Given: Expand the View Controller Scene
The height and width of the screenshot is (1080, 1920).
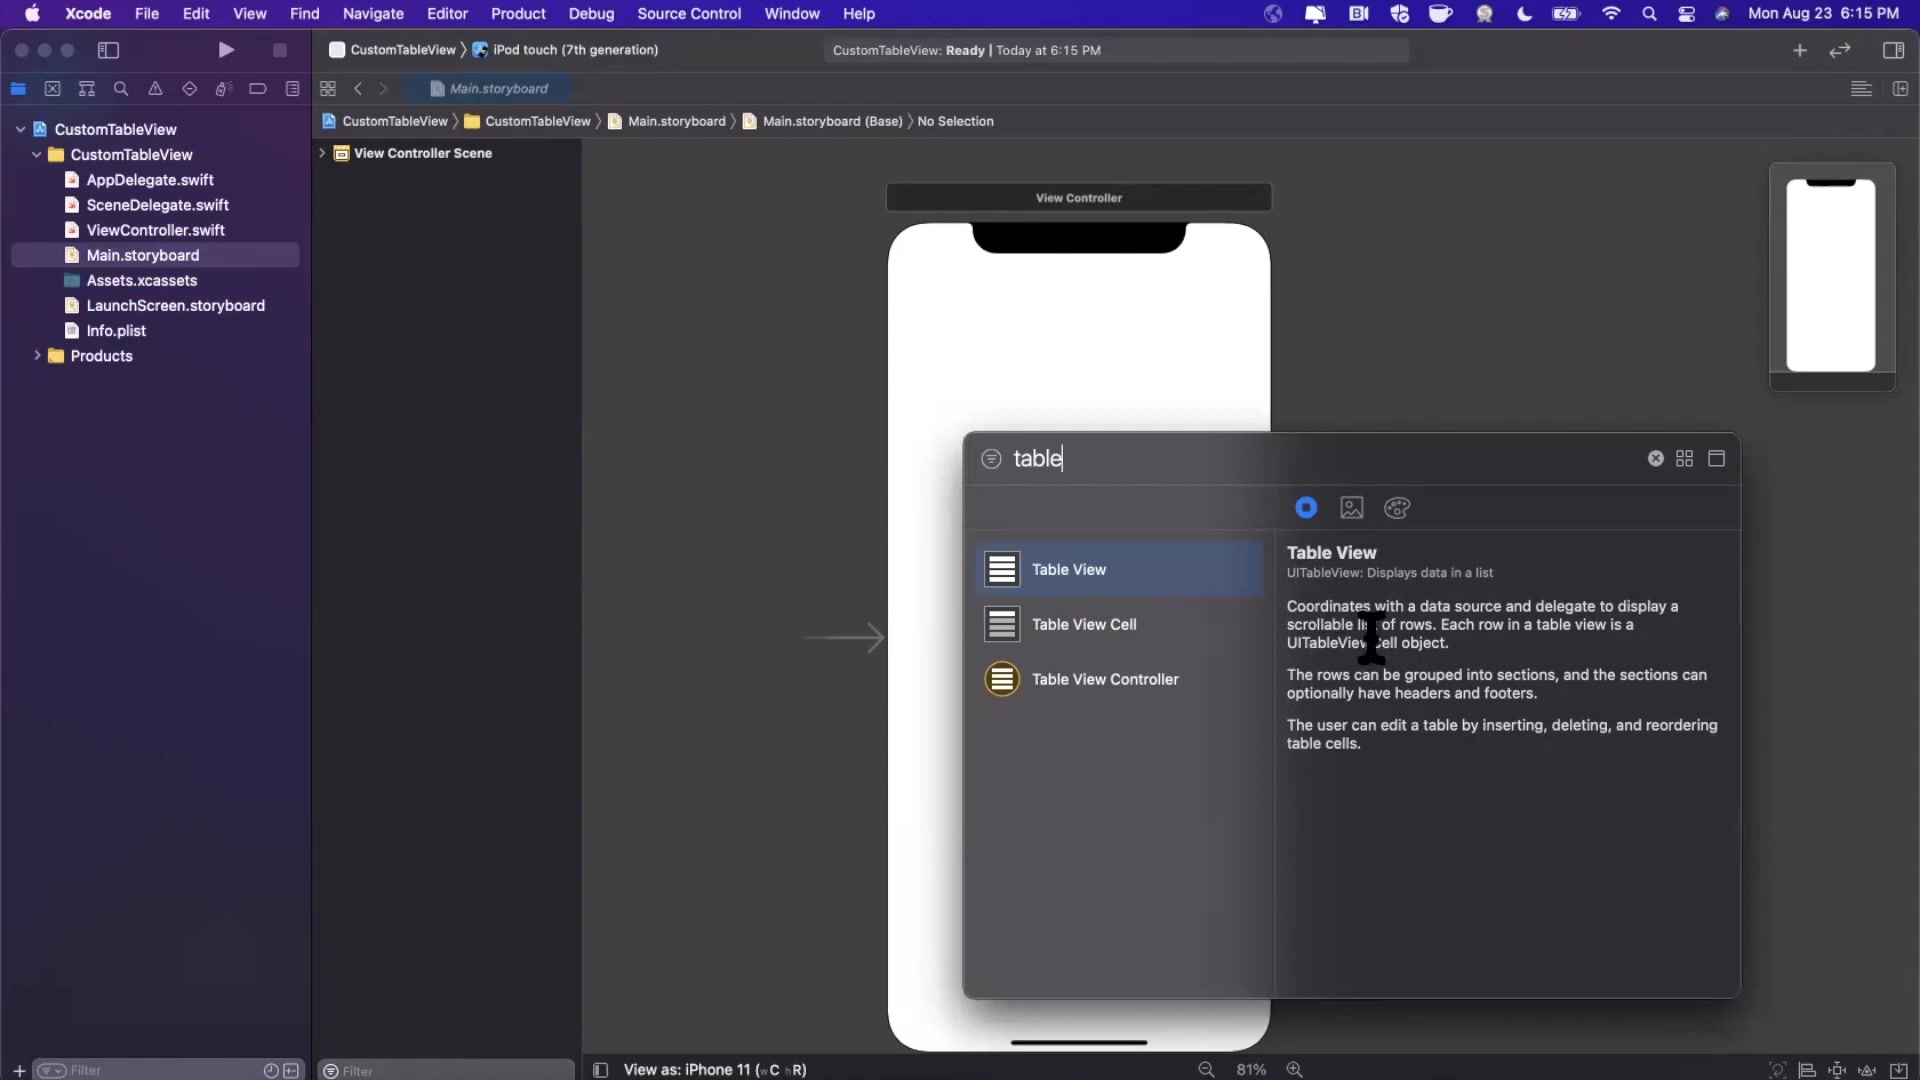Looking at the screenshot, I should click(x=322, y=153).
